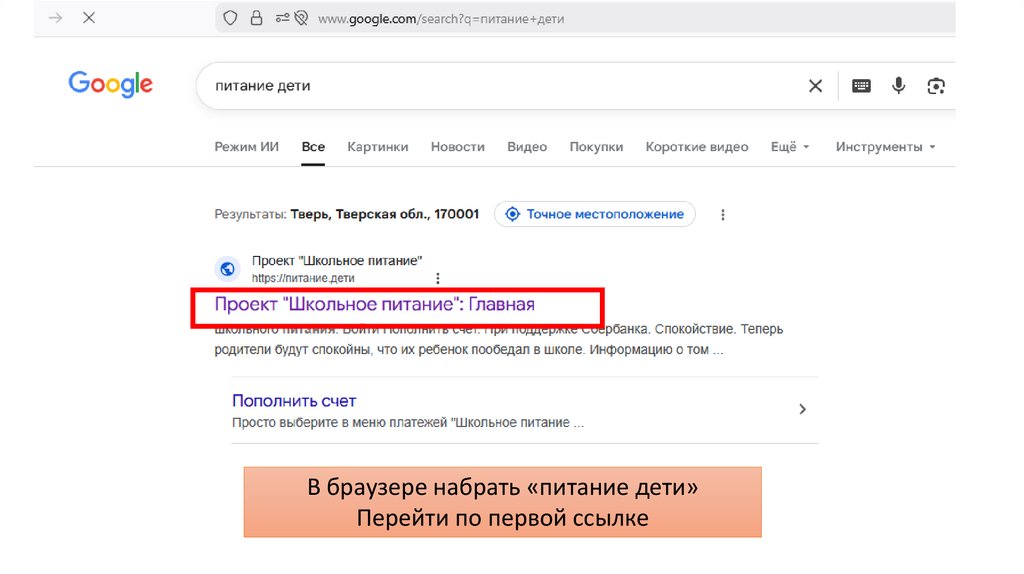This screenshot has width=1024, height=574.
Task: Go to Google home via logo
Action: [x=110, y=84]
